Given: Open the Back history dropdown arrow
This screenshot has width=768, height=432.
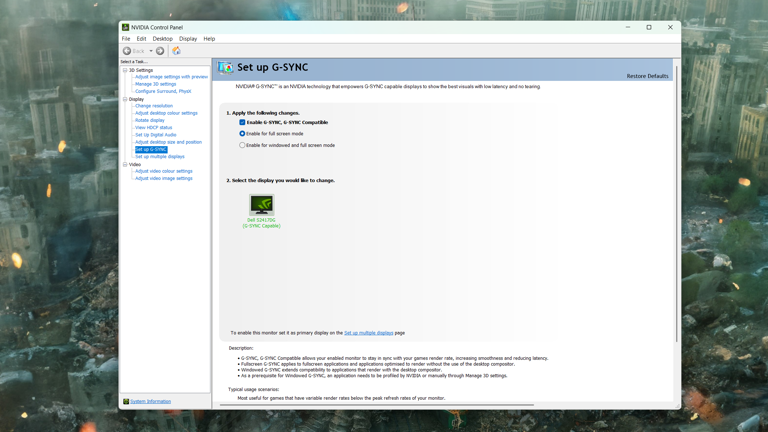Looking at the screenshot, I should (151, 51).
